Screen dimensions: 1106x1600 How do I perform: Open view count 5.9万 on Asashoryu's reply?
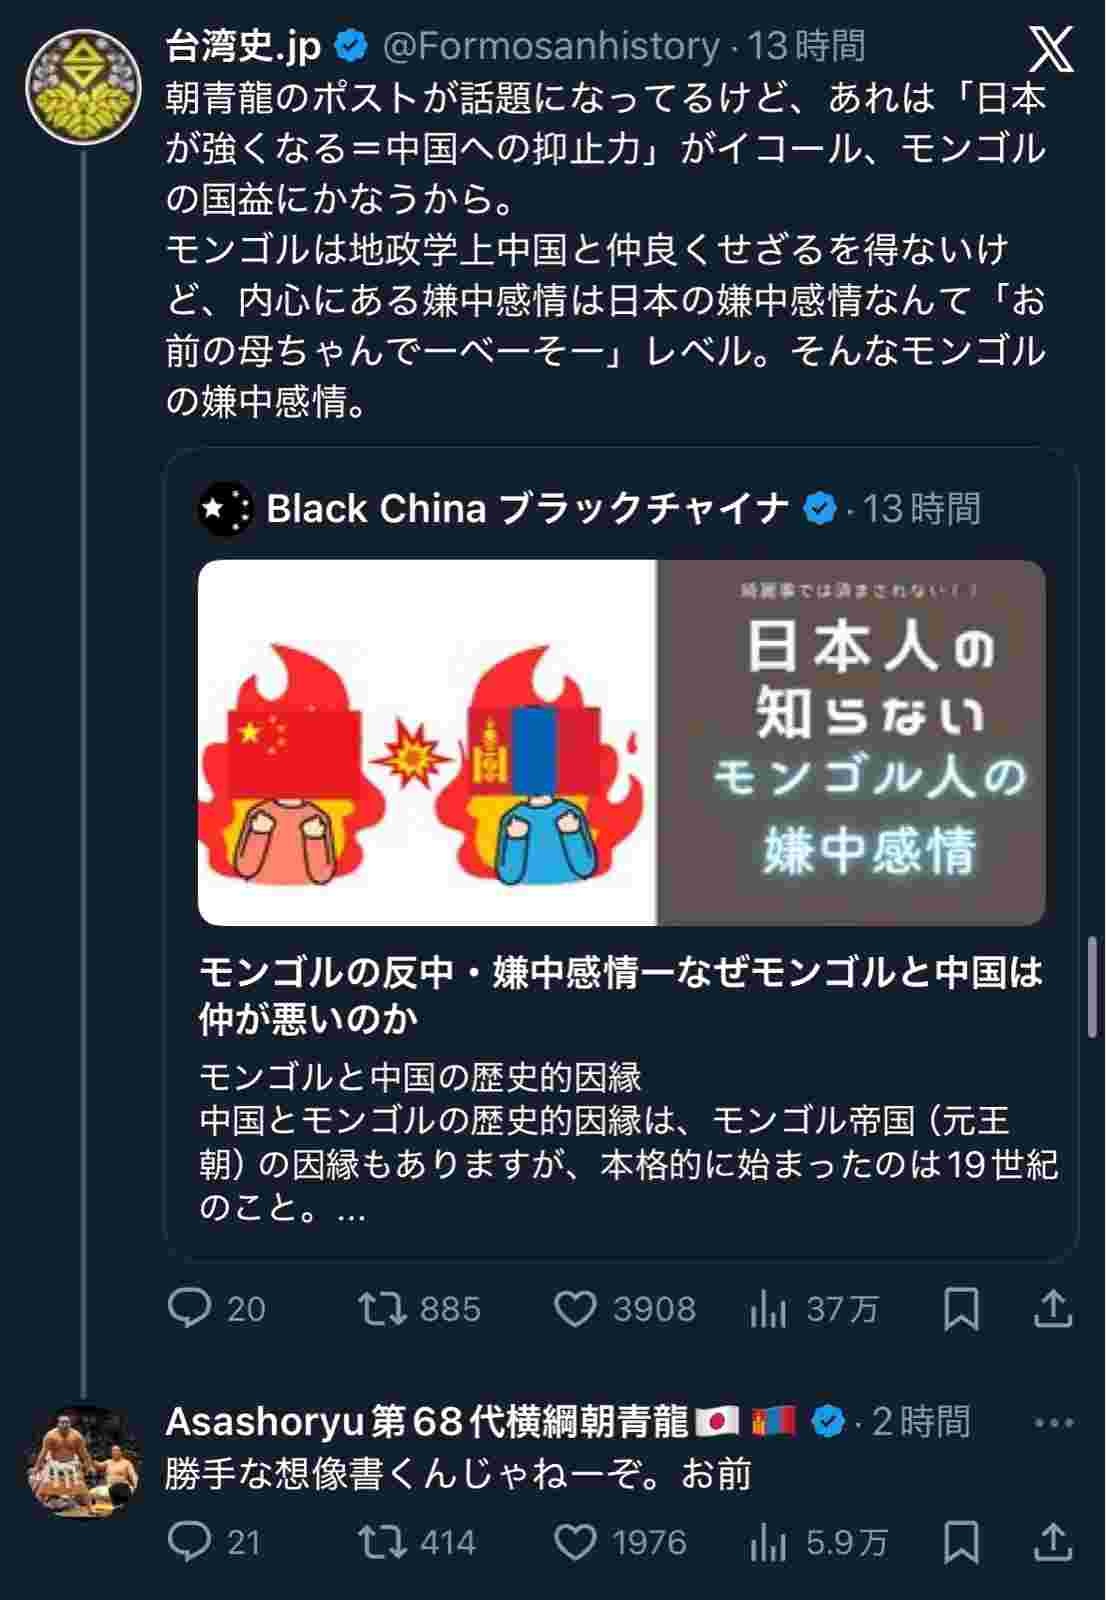point(818,1542)
